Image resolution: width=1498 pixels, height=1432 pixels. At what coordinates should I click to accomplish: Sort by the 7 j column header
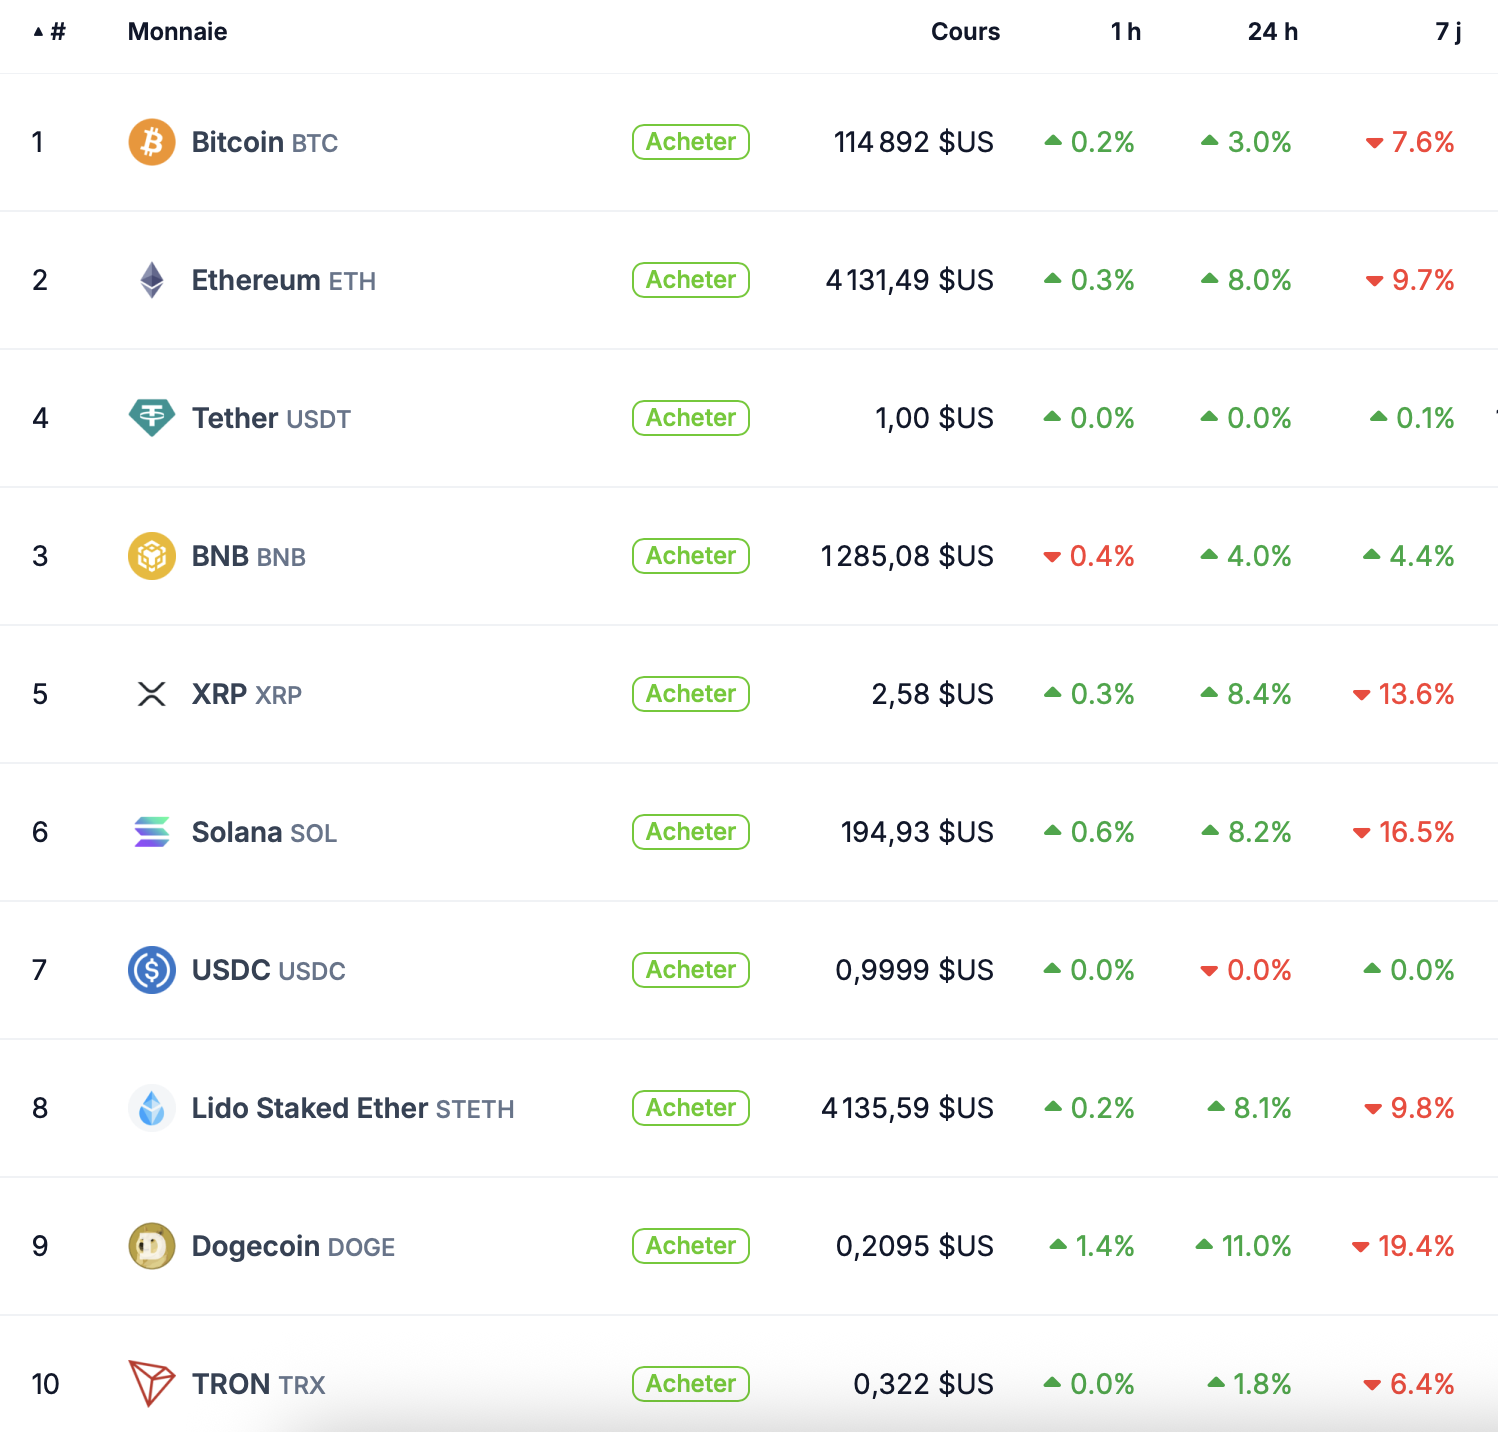coord(1448,32)
